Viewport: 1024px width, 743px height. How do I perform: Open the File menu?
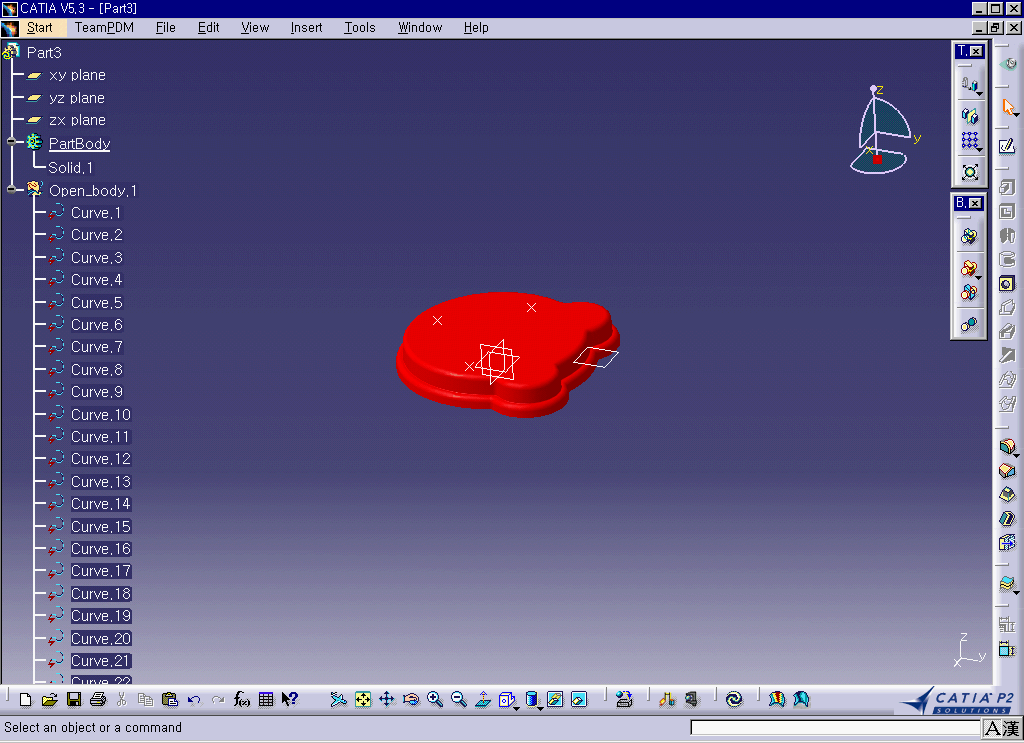[x=165, y=27]
